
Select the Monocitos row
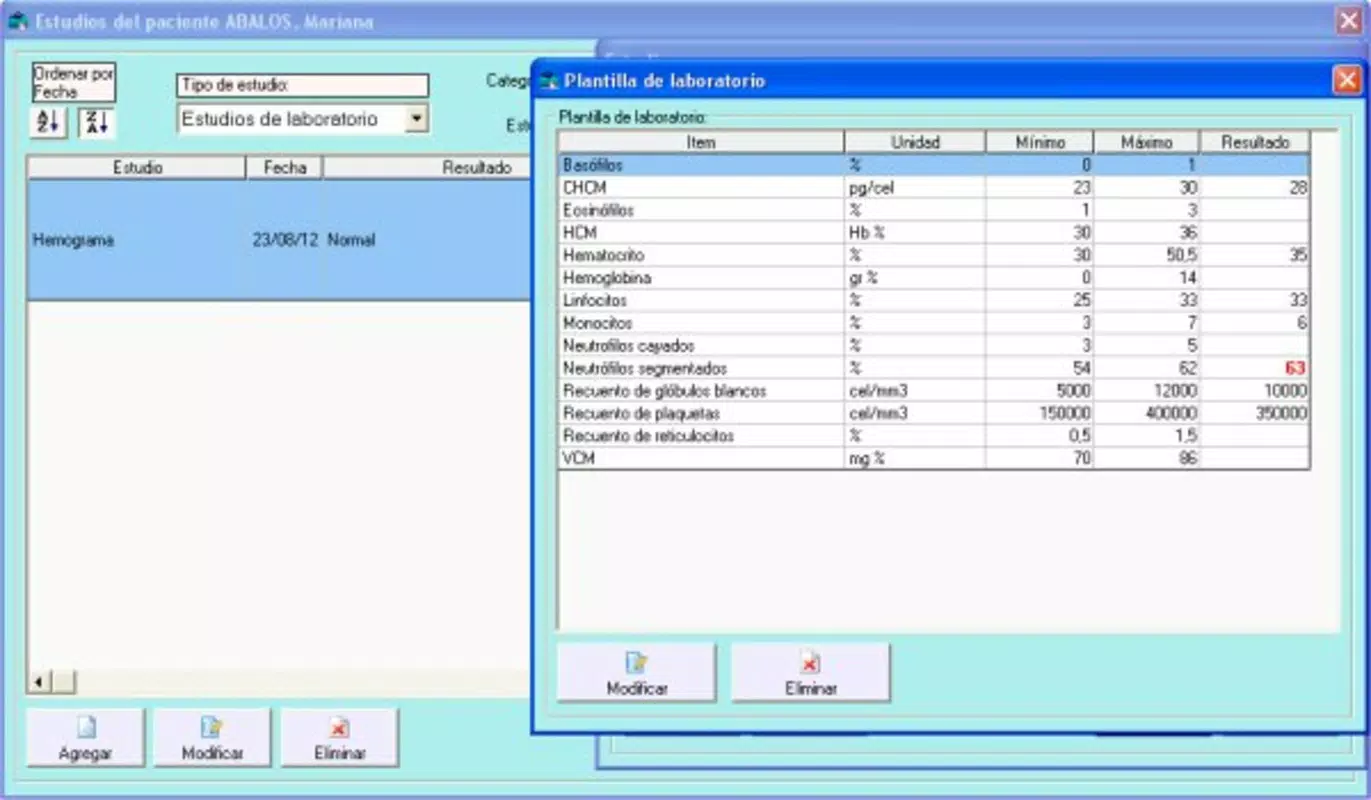pos(934,323)
